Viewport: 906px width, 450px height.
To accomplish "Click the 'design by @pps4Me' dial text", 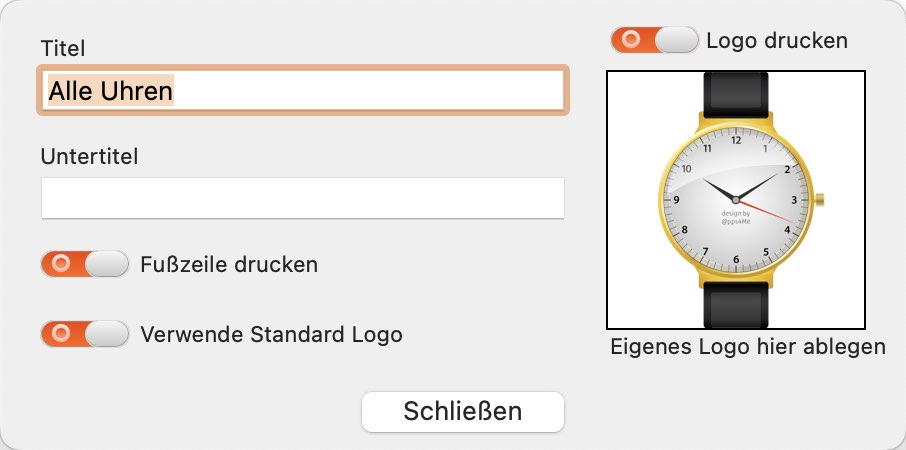I will [x=736, y=217].
